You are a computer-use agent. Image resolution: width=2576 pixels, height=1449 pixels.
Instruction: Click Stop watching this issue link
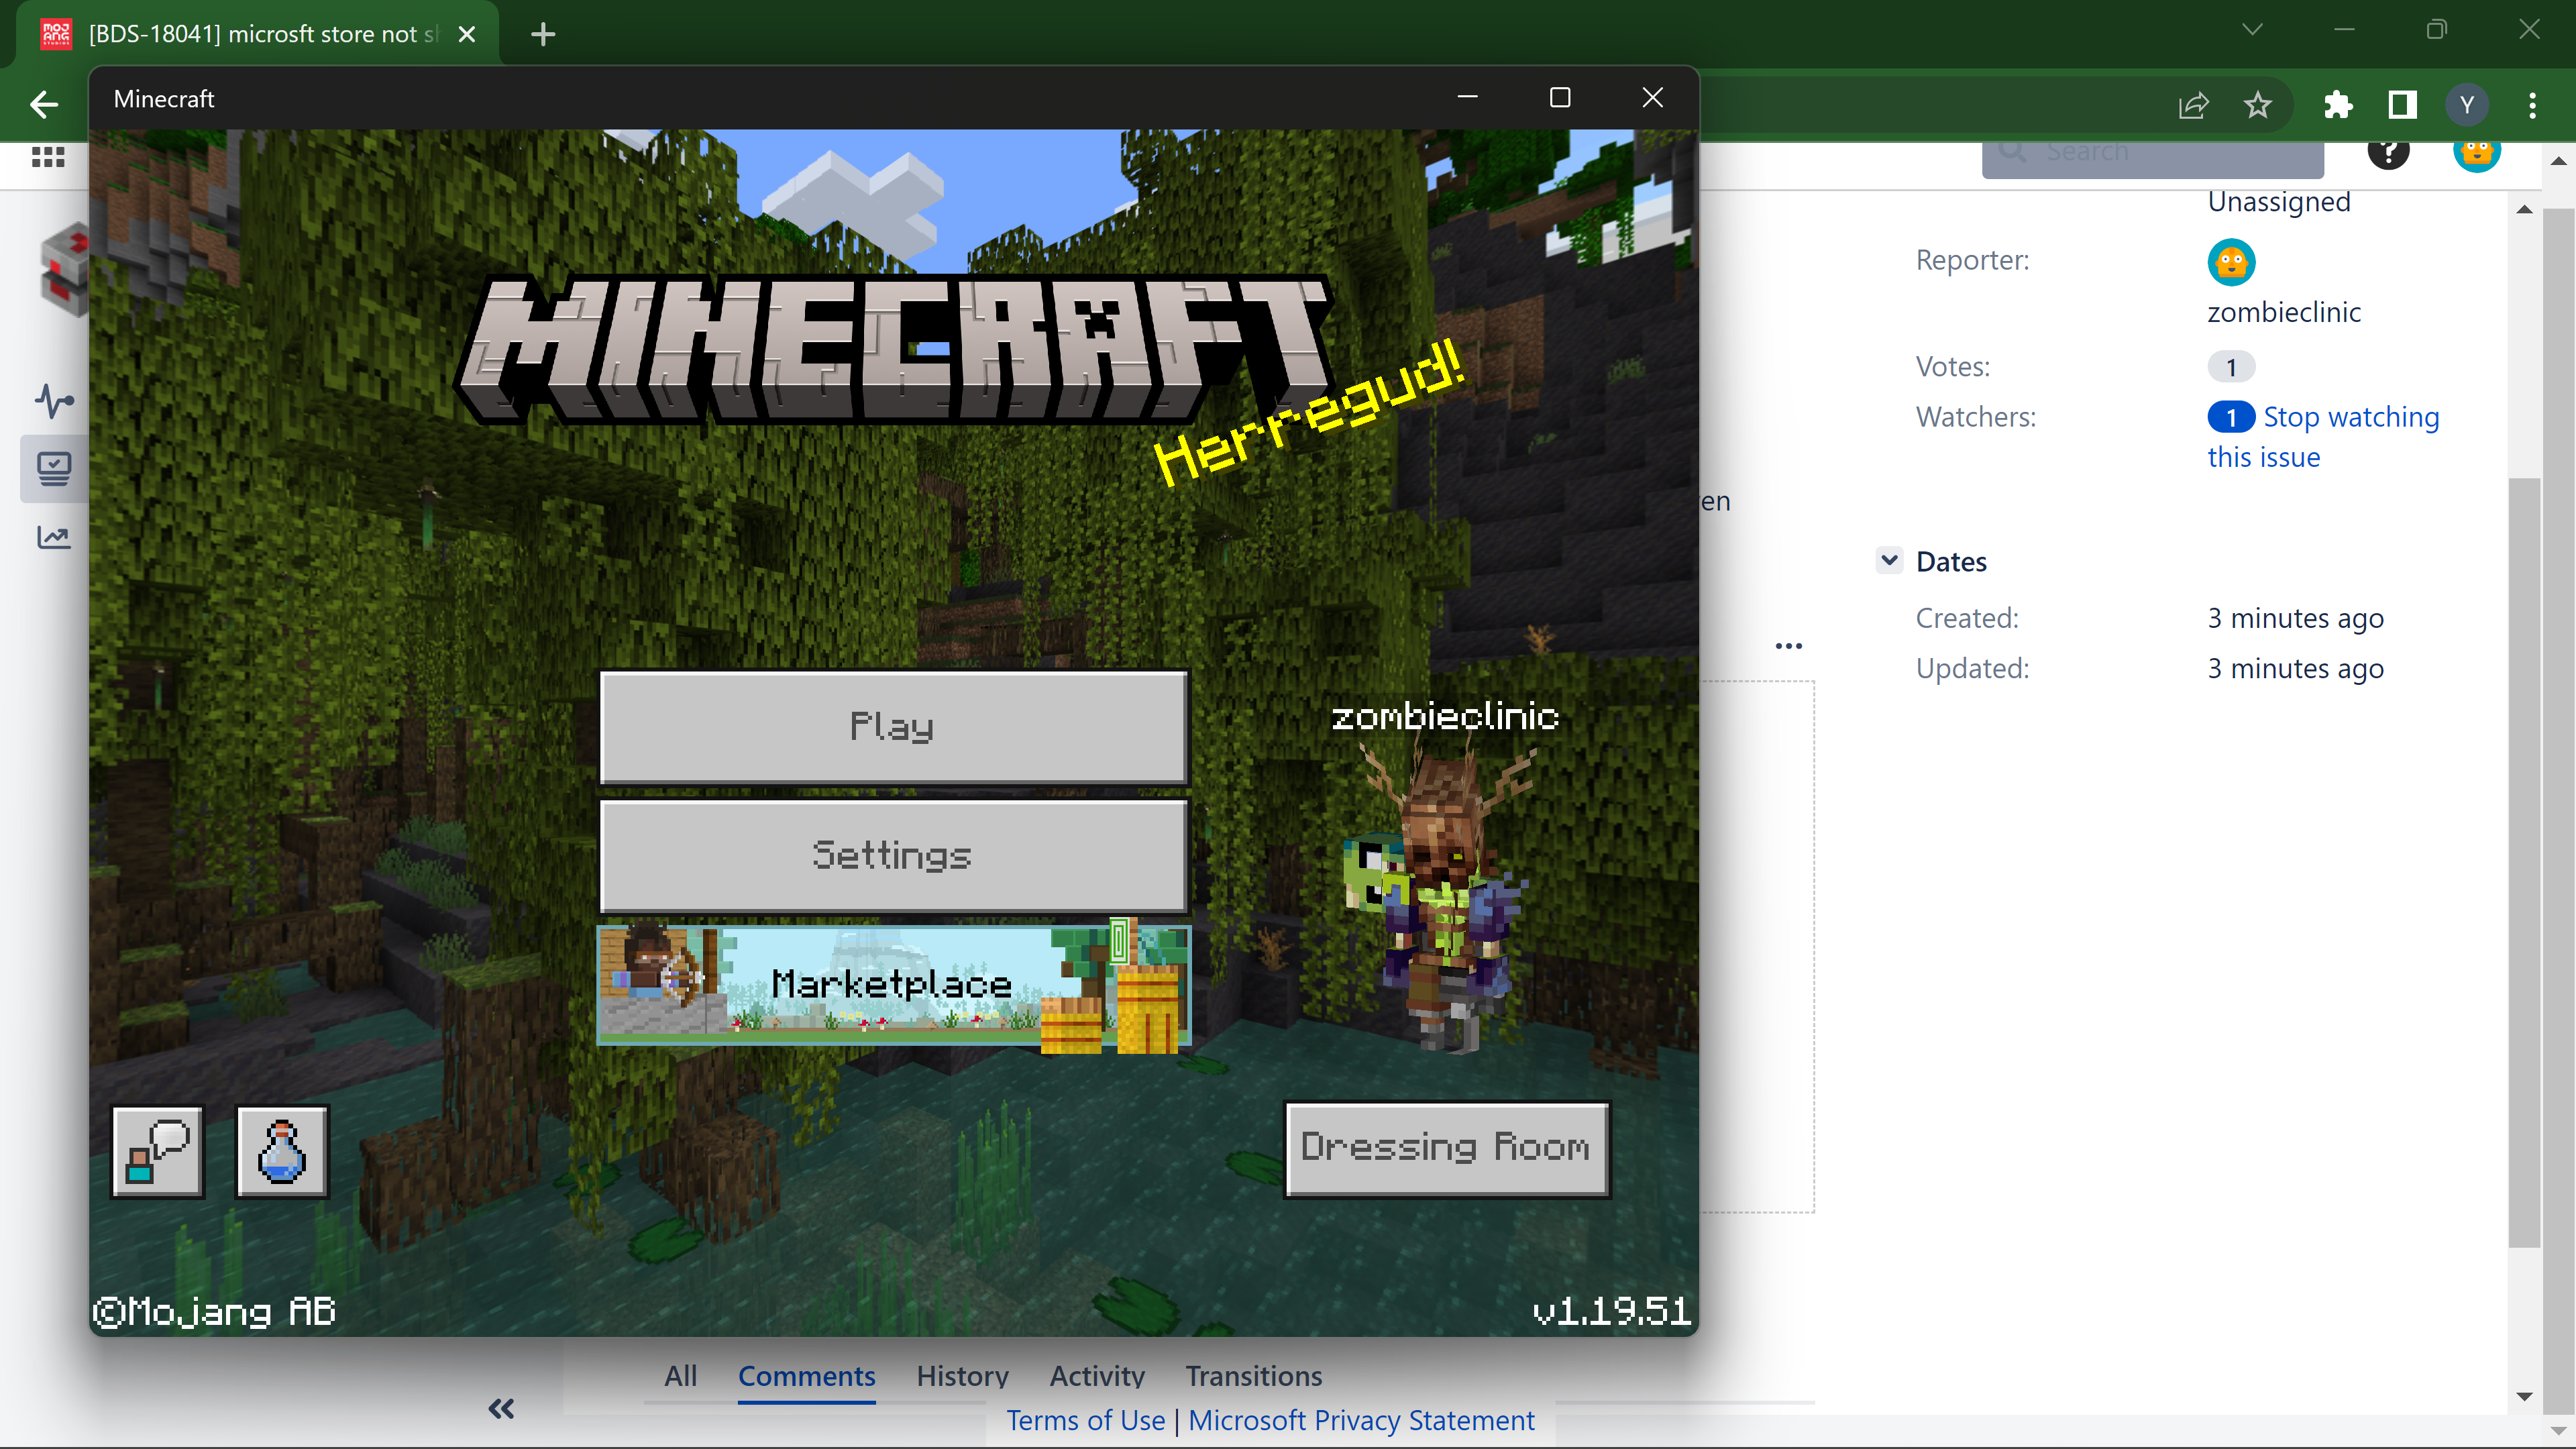2350,417
